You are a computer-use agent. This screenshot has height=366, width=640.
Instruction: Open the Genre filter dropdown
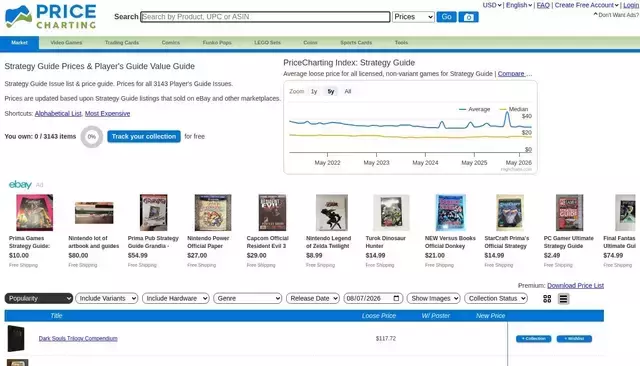pyautogui.click(x=247, y=298)
